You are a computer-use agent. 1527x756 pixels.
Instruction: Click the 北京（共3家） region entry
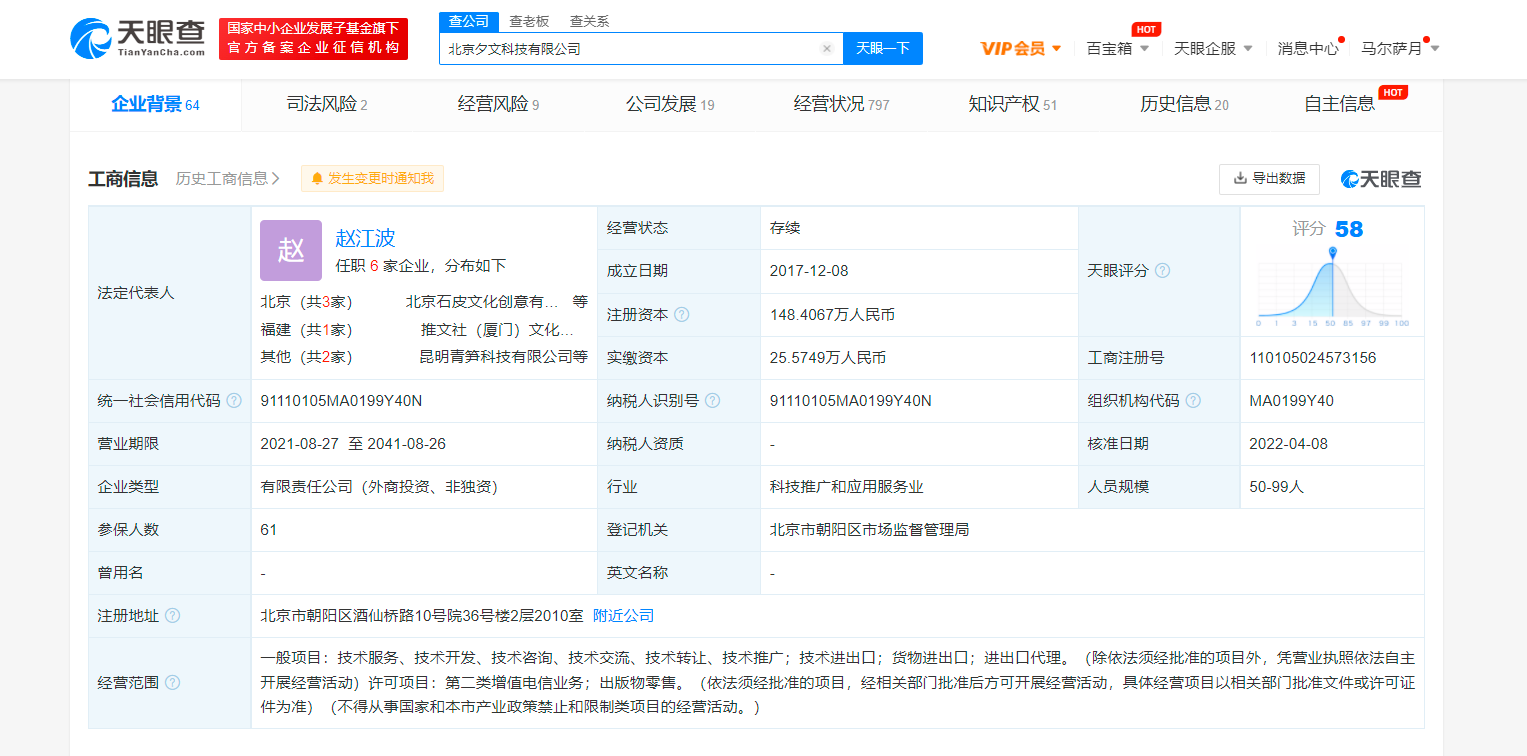306,301
